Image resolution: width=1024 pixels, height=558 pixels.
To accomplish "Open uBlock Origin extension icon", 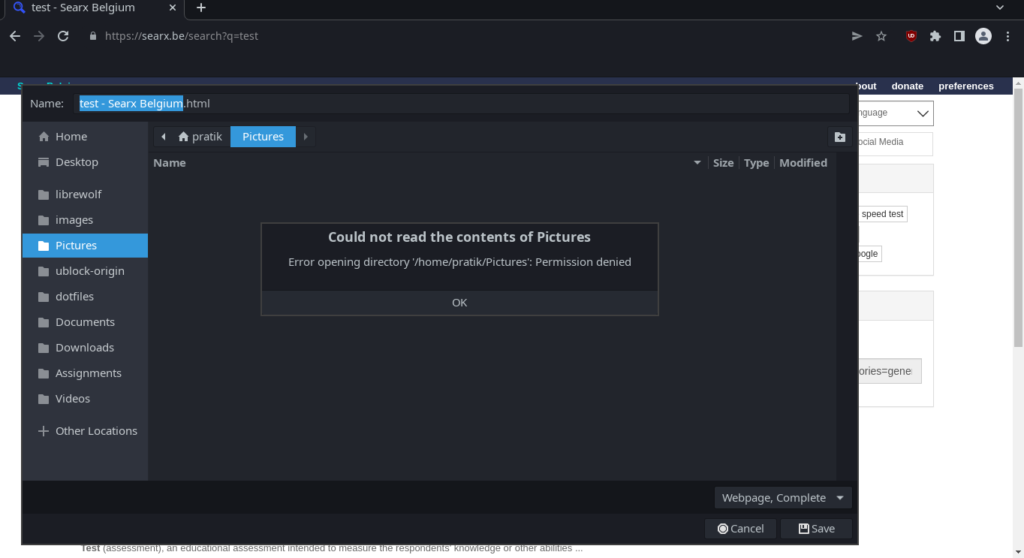I will 911,36.
